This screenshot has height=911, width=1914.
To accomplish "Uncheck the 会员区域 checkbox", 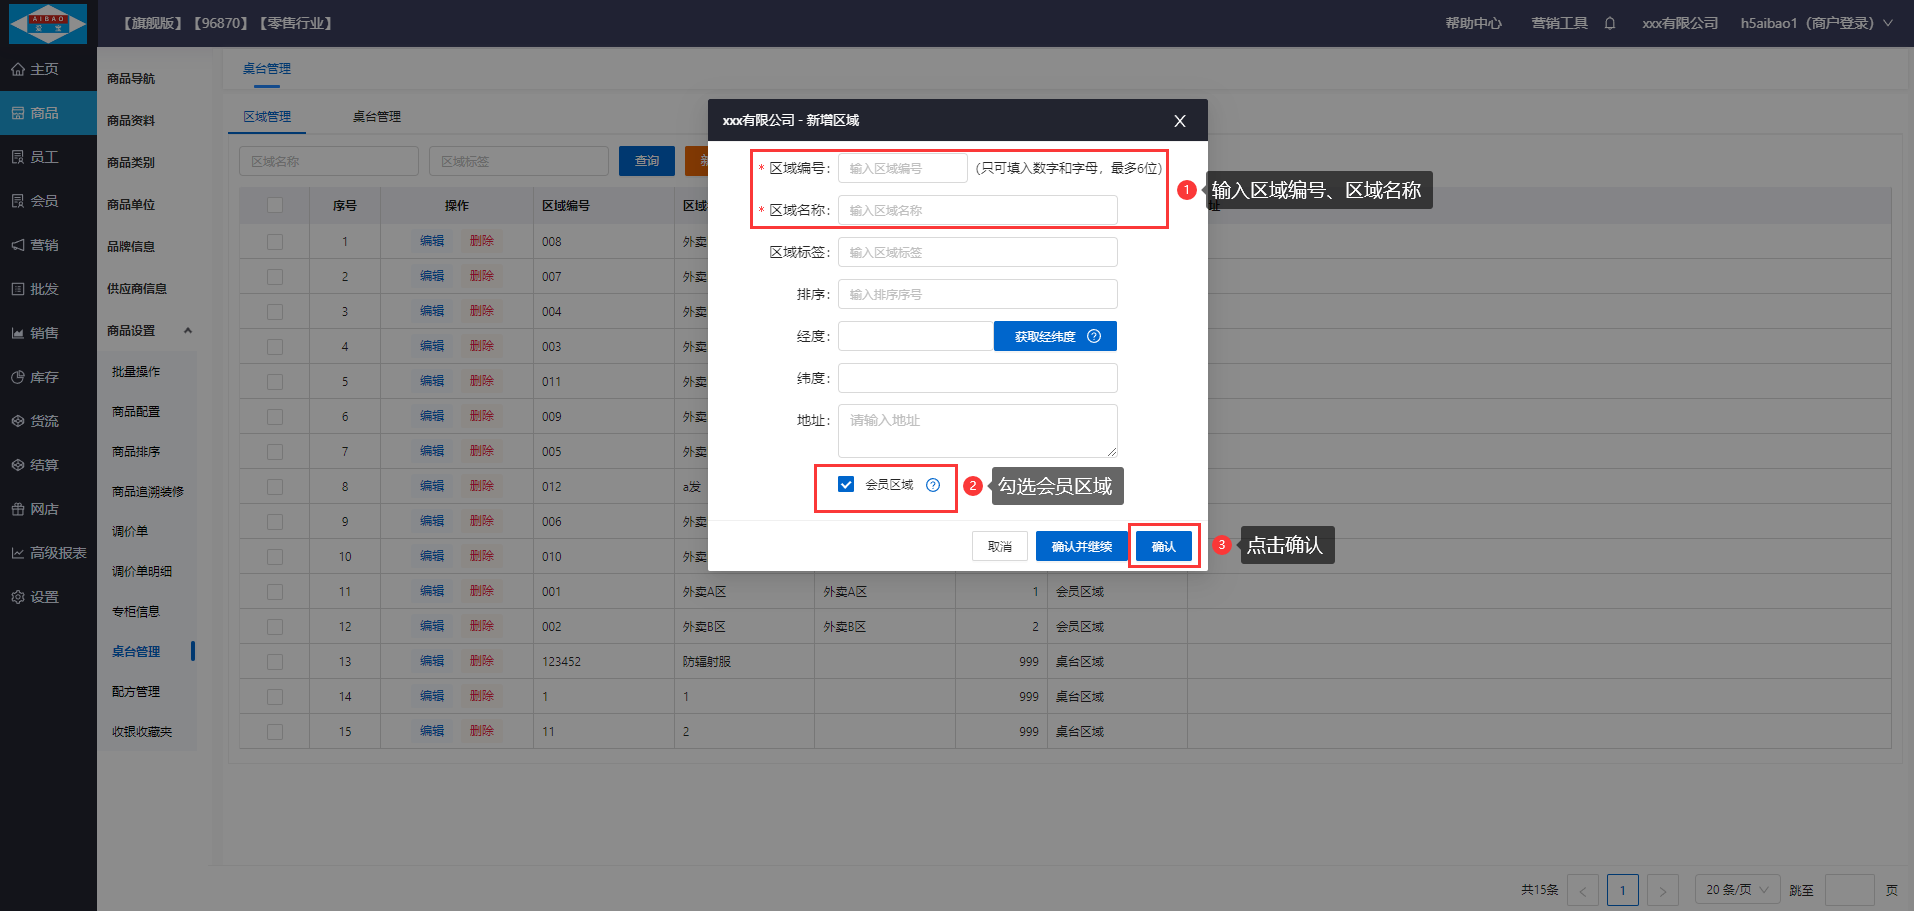I will (x=846, y=485).
